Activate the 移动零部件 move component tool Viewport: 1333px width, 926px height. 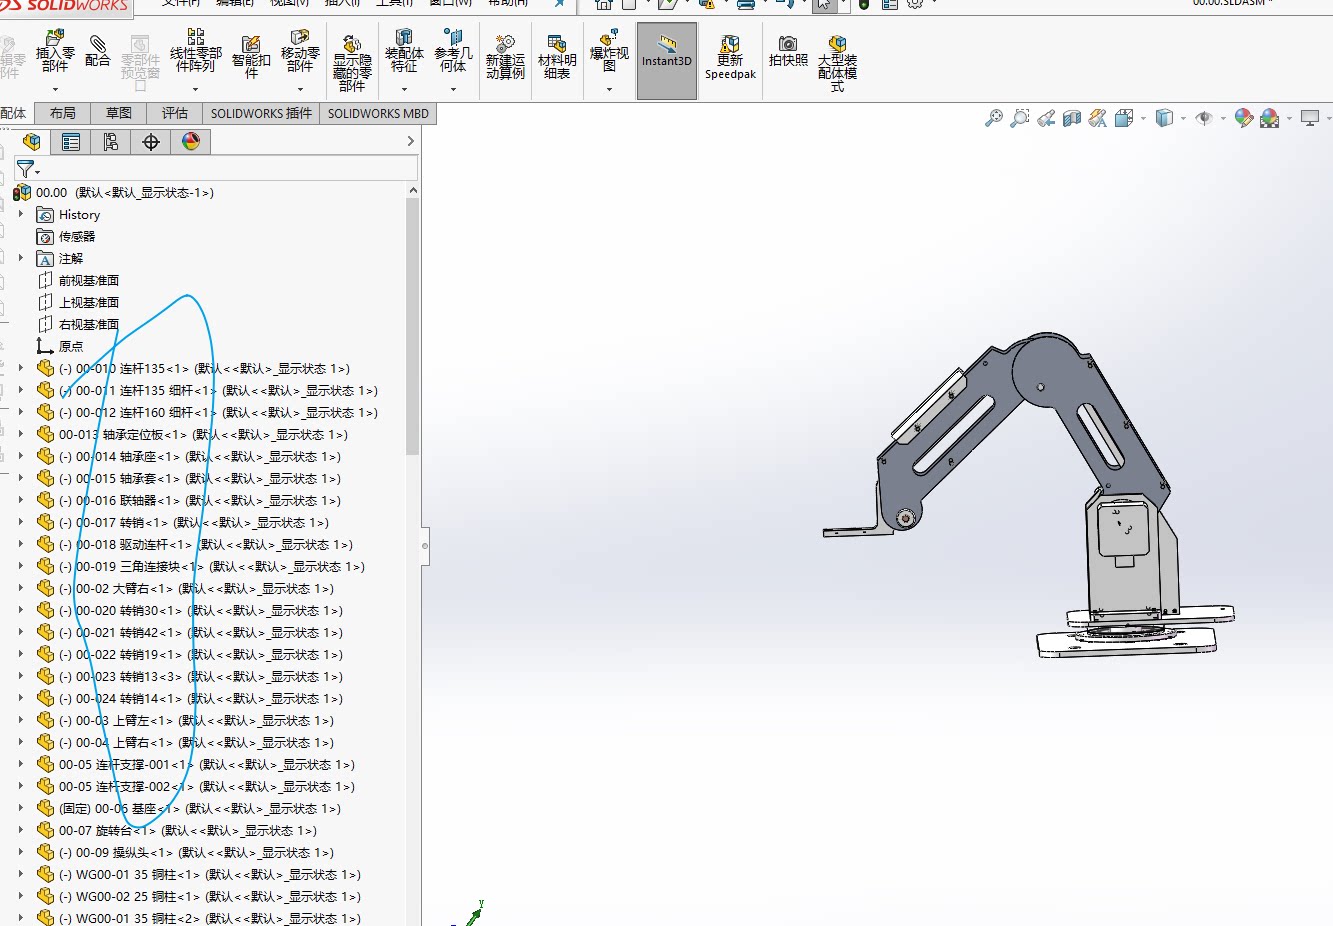point(300,51)
